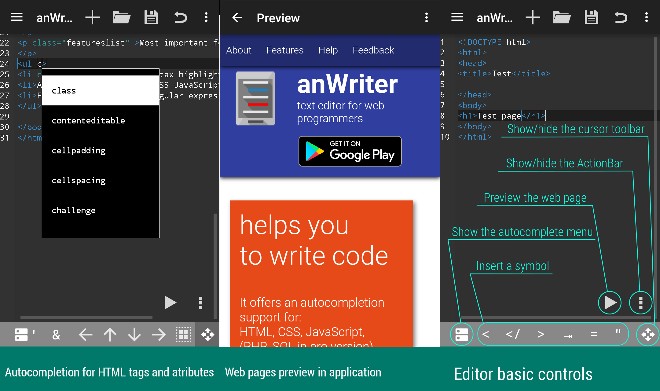Move the cursor up with the up arrow key

(110, 335)
